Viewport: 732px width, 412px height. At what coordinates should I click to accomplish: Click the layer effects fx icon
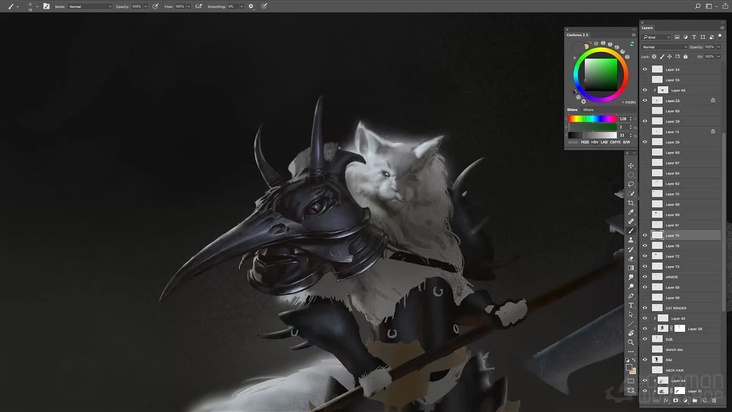tap(666, 400)
